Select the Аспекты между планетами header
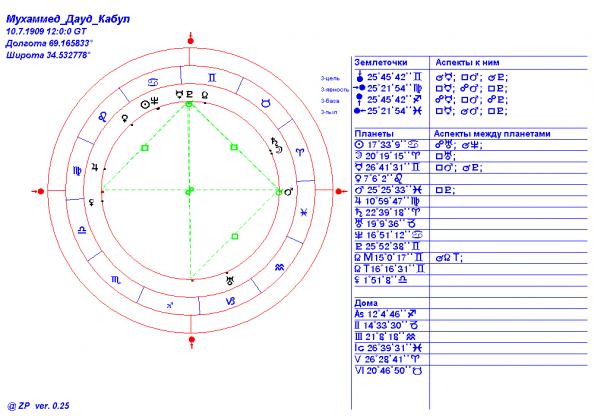Viewport: 594px width, 416px height. tap(492, 134)
